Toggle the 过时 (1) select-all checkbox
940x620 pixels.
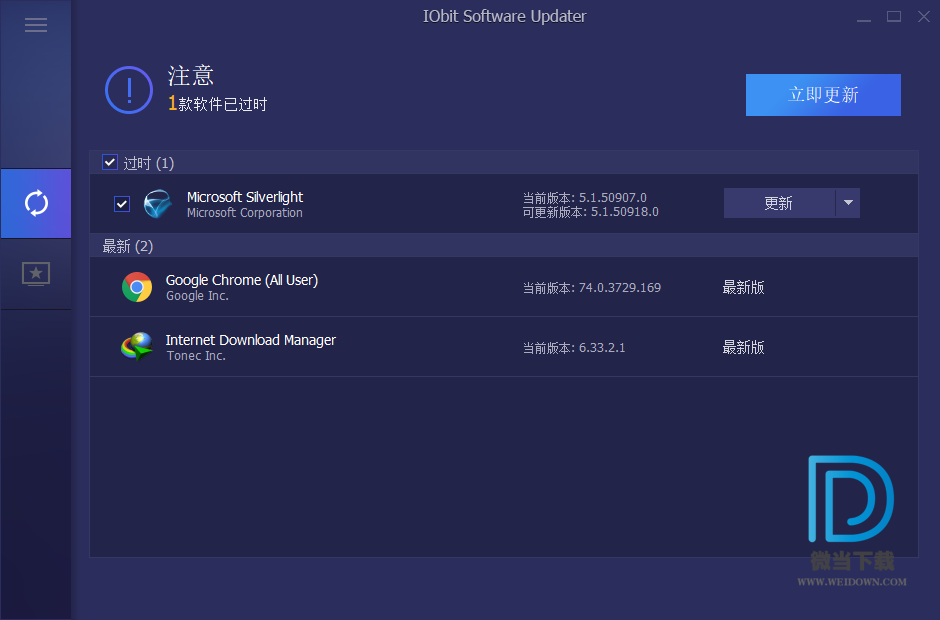coord(110,162)
